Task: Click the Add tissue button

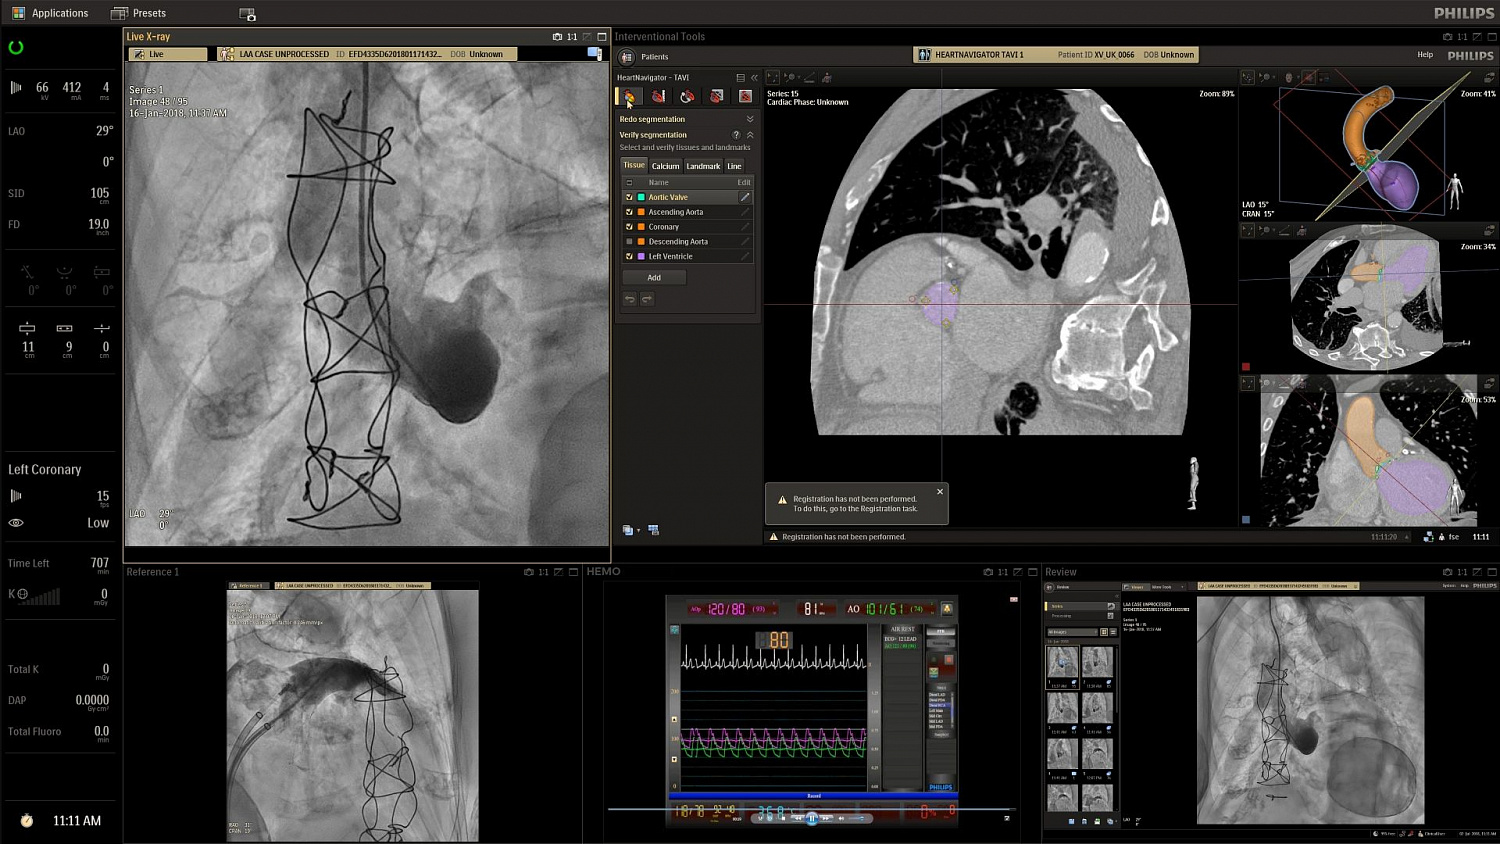Action: [x=654, y=278]
